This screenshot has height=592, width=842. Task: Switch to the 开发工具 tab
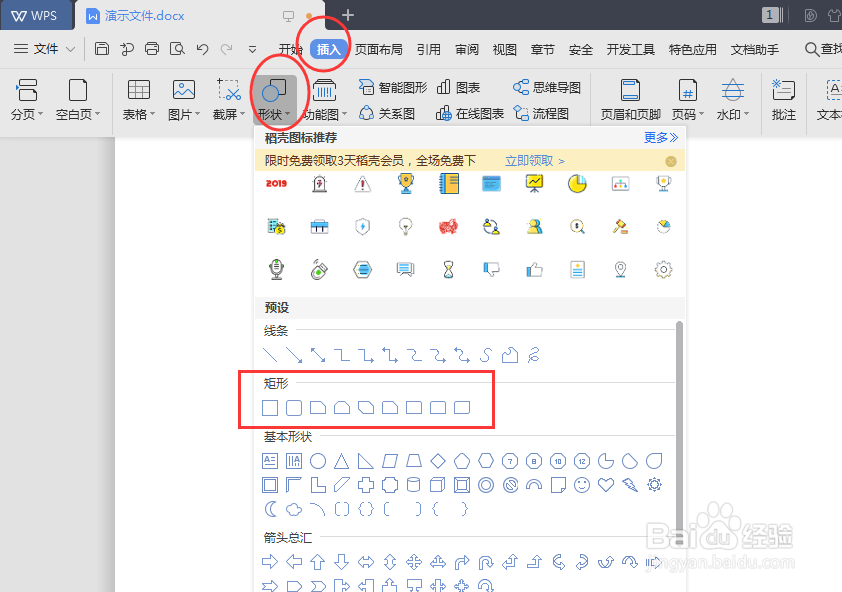pyautogui.click(x=630, y=49)
